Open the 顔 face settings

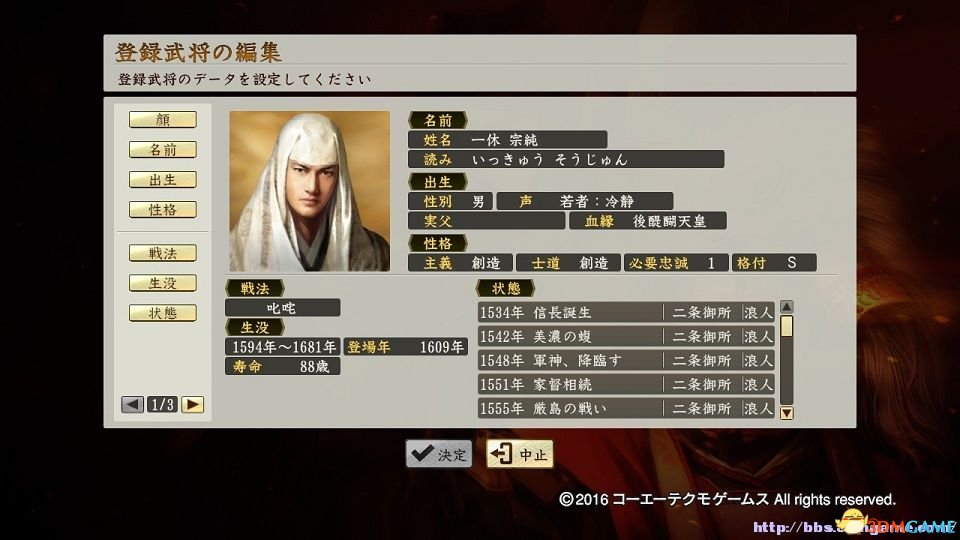tap(163, 119)
